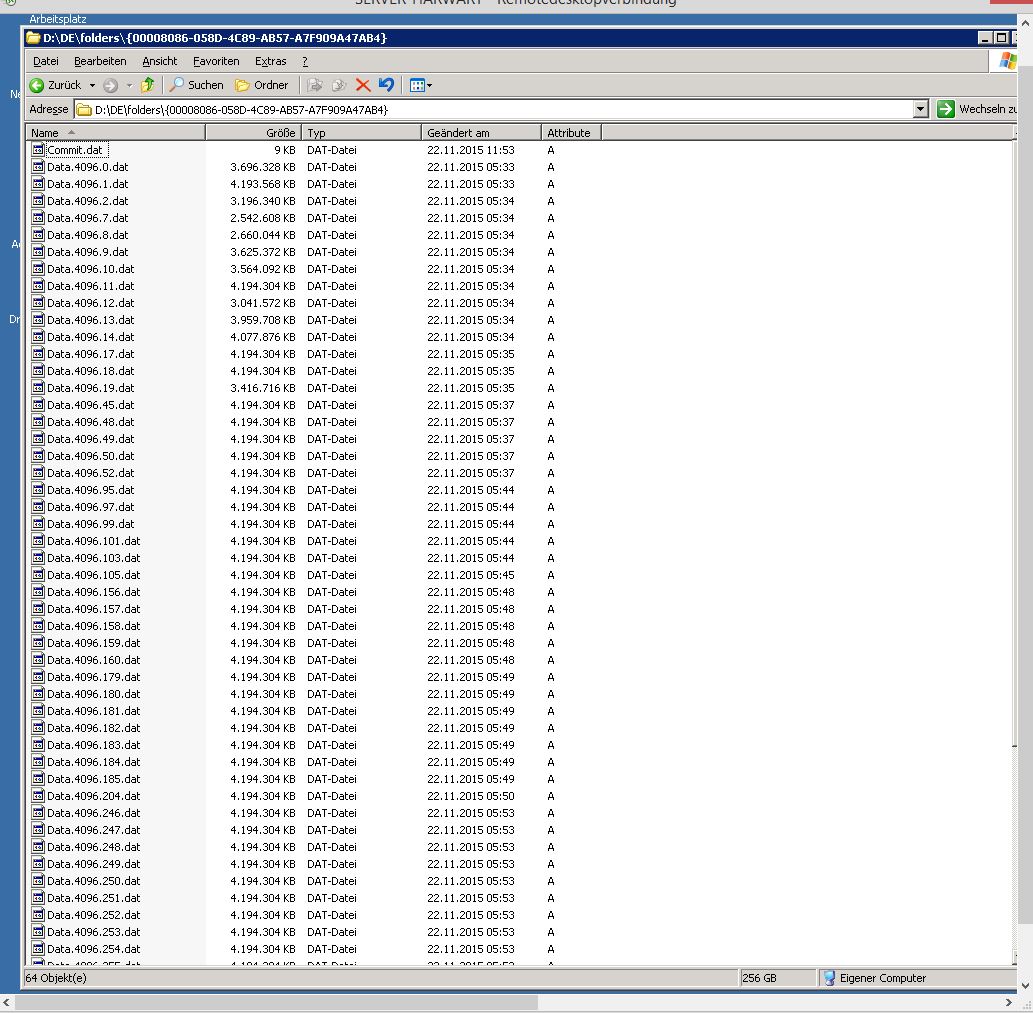Click inside the Adresse path field
1033x1013 pixels.
(x=500, y=109)
